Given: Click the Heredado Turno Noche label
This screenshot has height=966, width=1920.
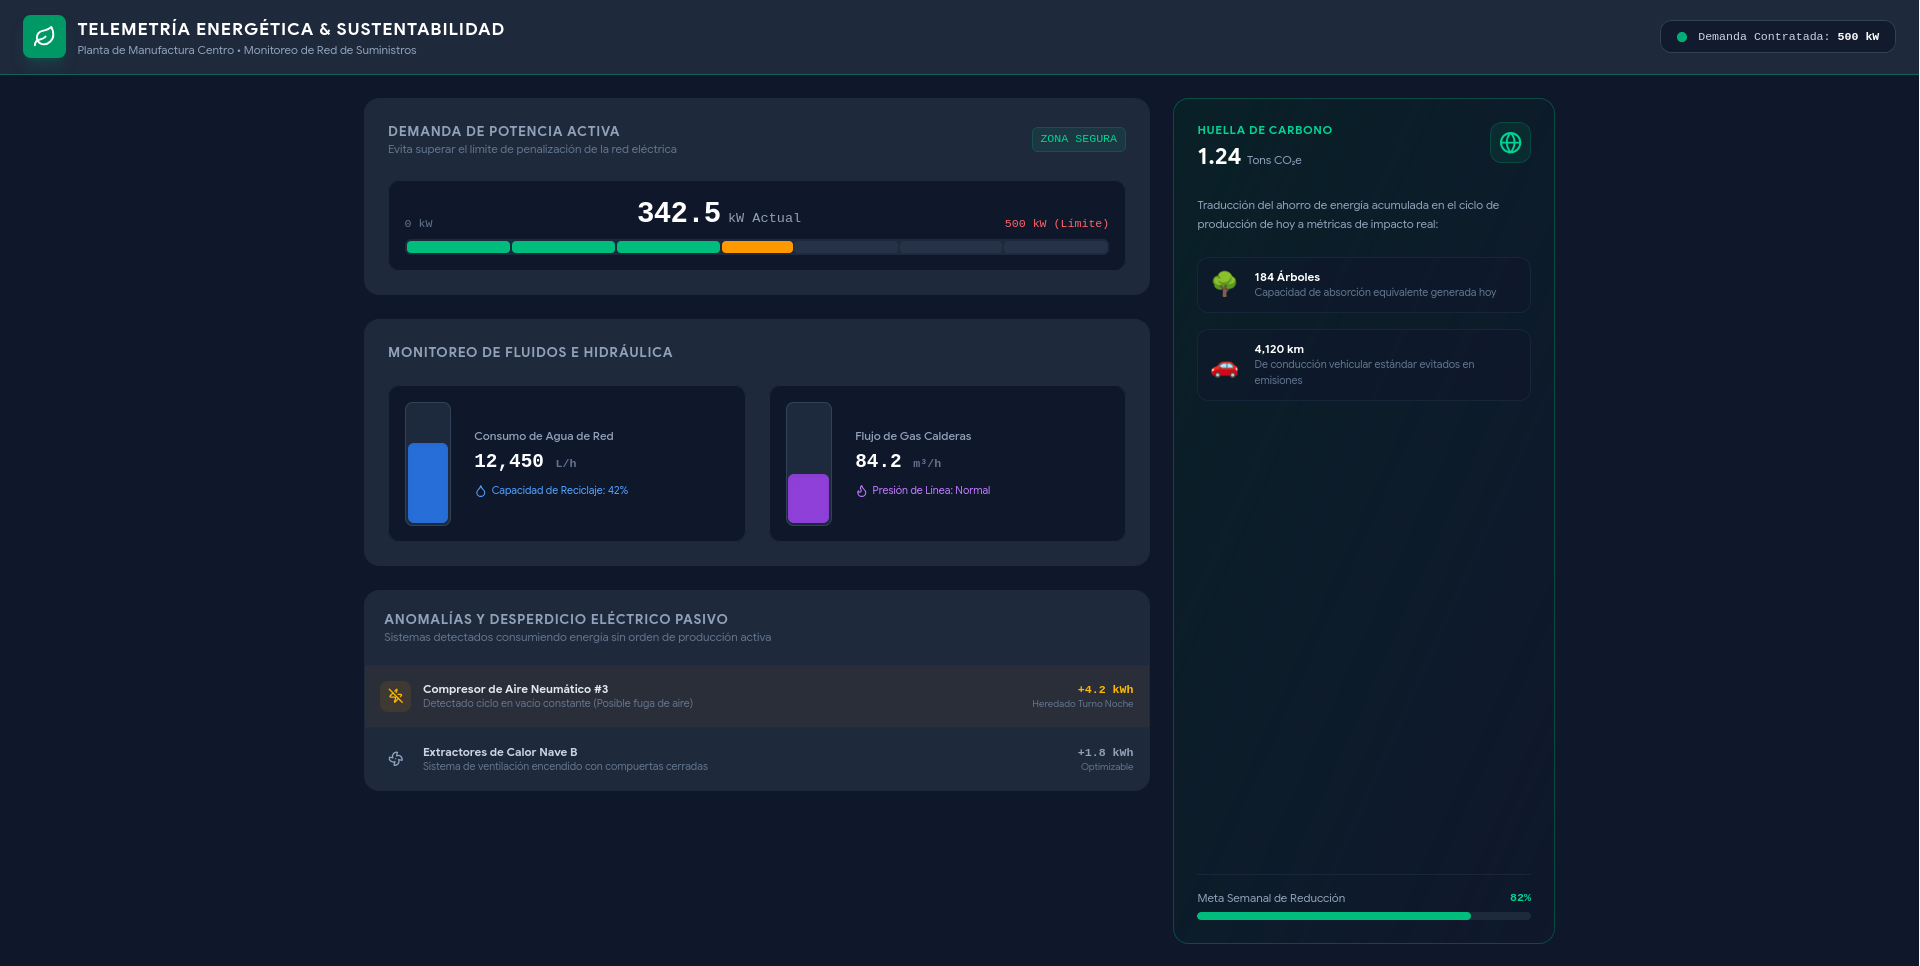Looking at the screenshot, I should (1082, 704).
